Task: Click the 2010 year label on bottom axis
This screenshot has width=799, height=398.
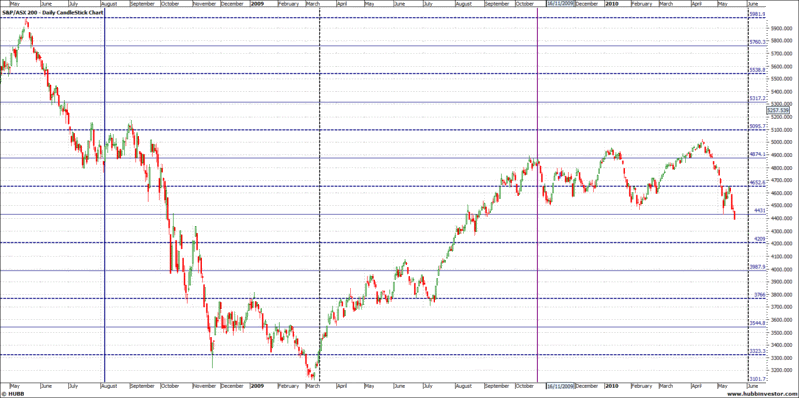Action: click(x=611, y=386)
